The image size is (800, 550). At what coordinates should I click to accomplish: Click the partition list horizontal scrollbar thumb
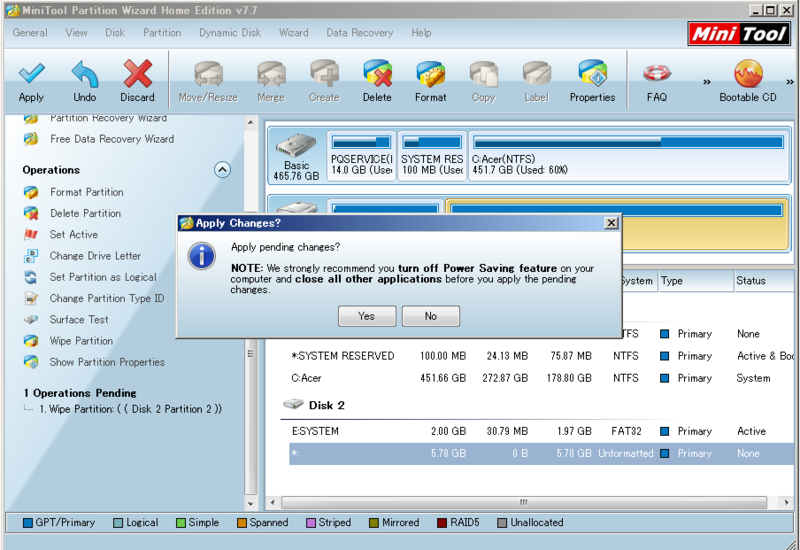pos(523,503)
